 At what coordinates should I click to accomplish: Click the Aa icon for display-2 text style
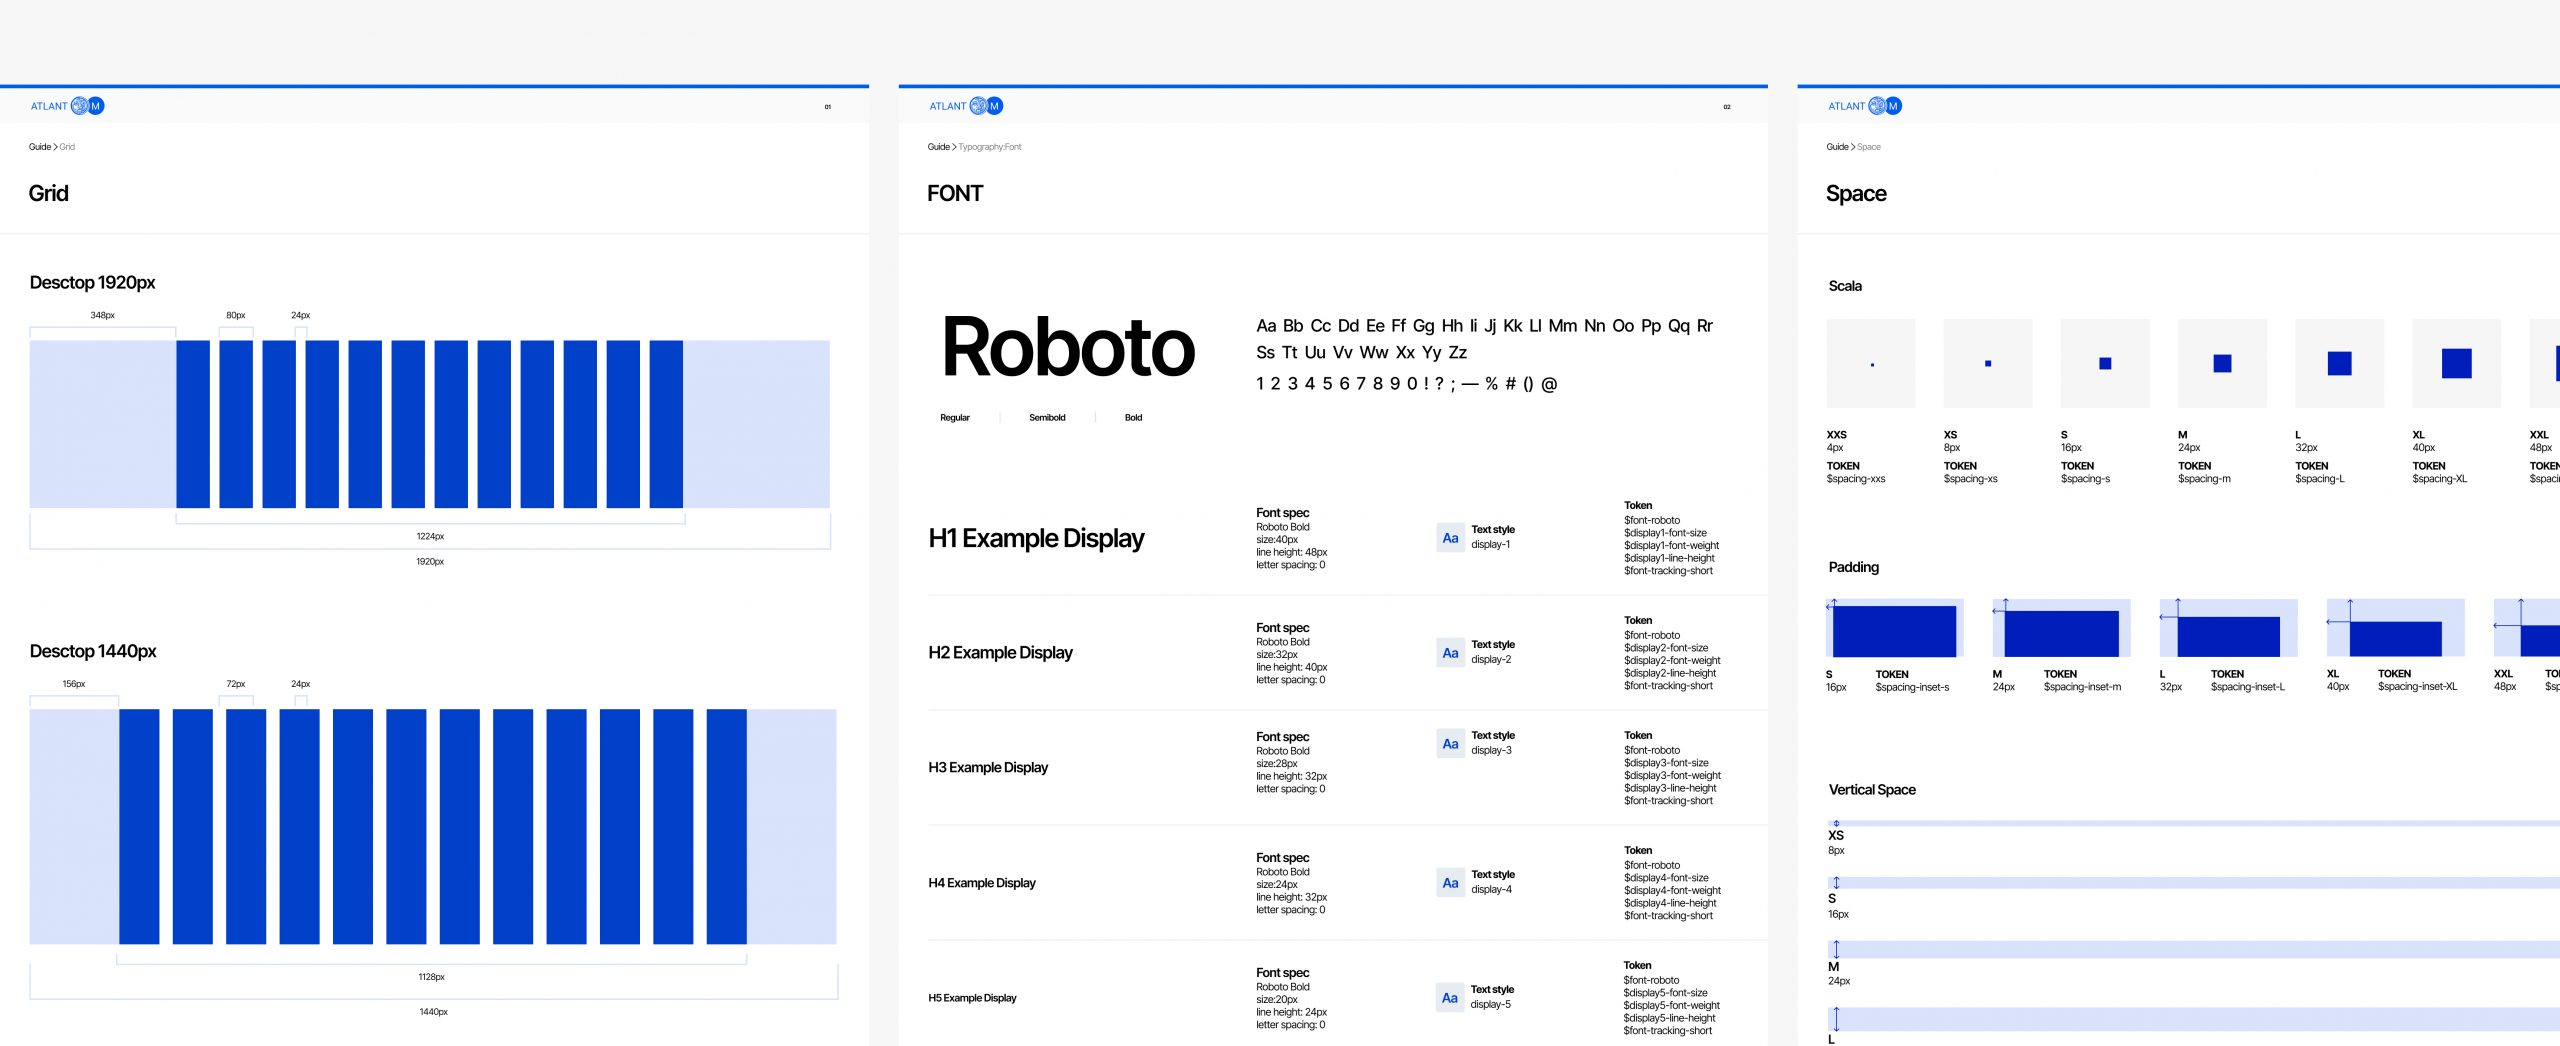click(x=1450, y=653)
